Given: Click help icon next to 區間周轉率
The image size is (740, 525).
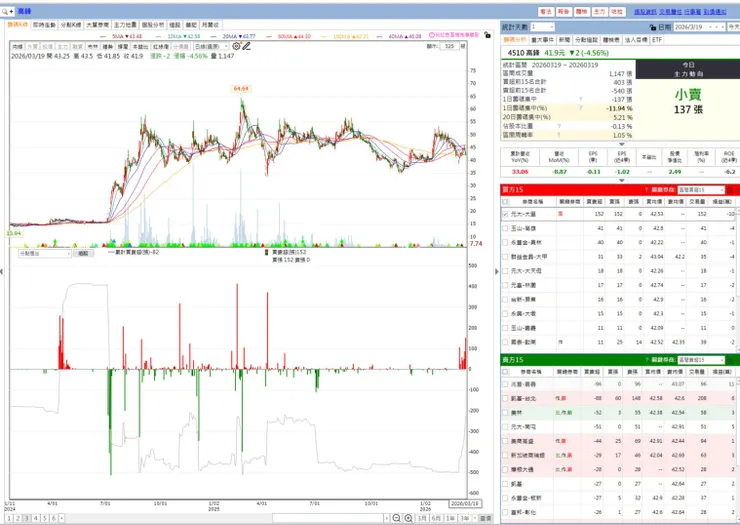Looking at the screenshot, I should tap(559, 135).
